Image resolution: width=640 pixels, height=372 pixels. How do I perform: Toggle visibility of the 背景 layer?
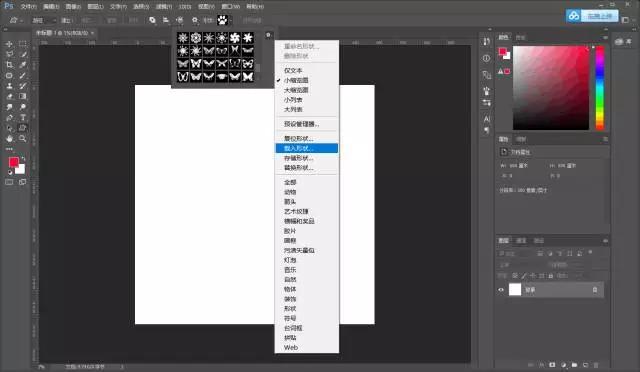[501, 290]
